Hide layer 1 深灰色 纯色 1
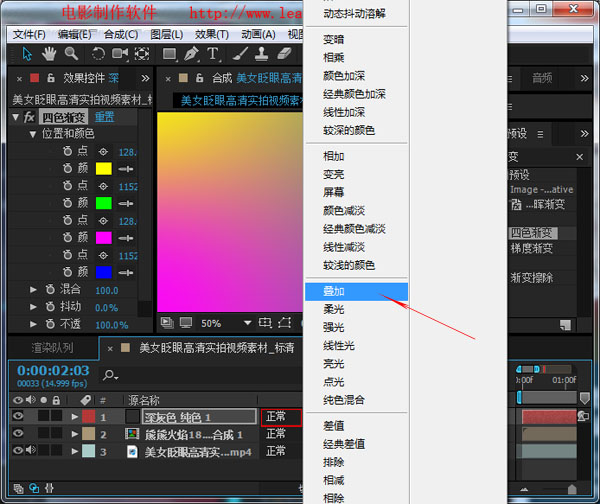Screen dimensions: 600x504 [x=18, y=416]
